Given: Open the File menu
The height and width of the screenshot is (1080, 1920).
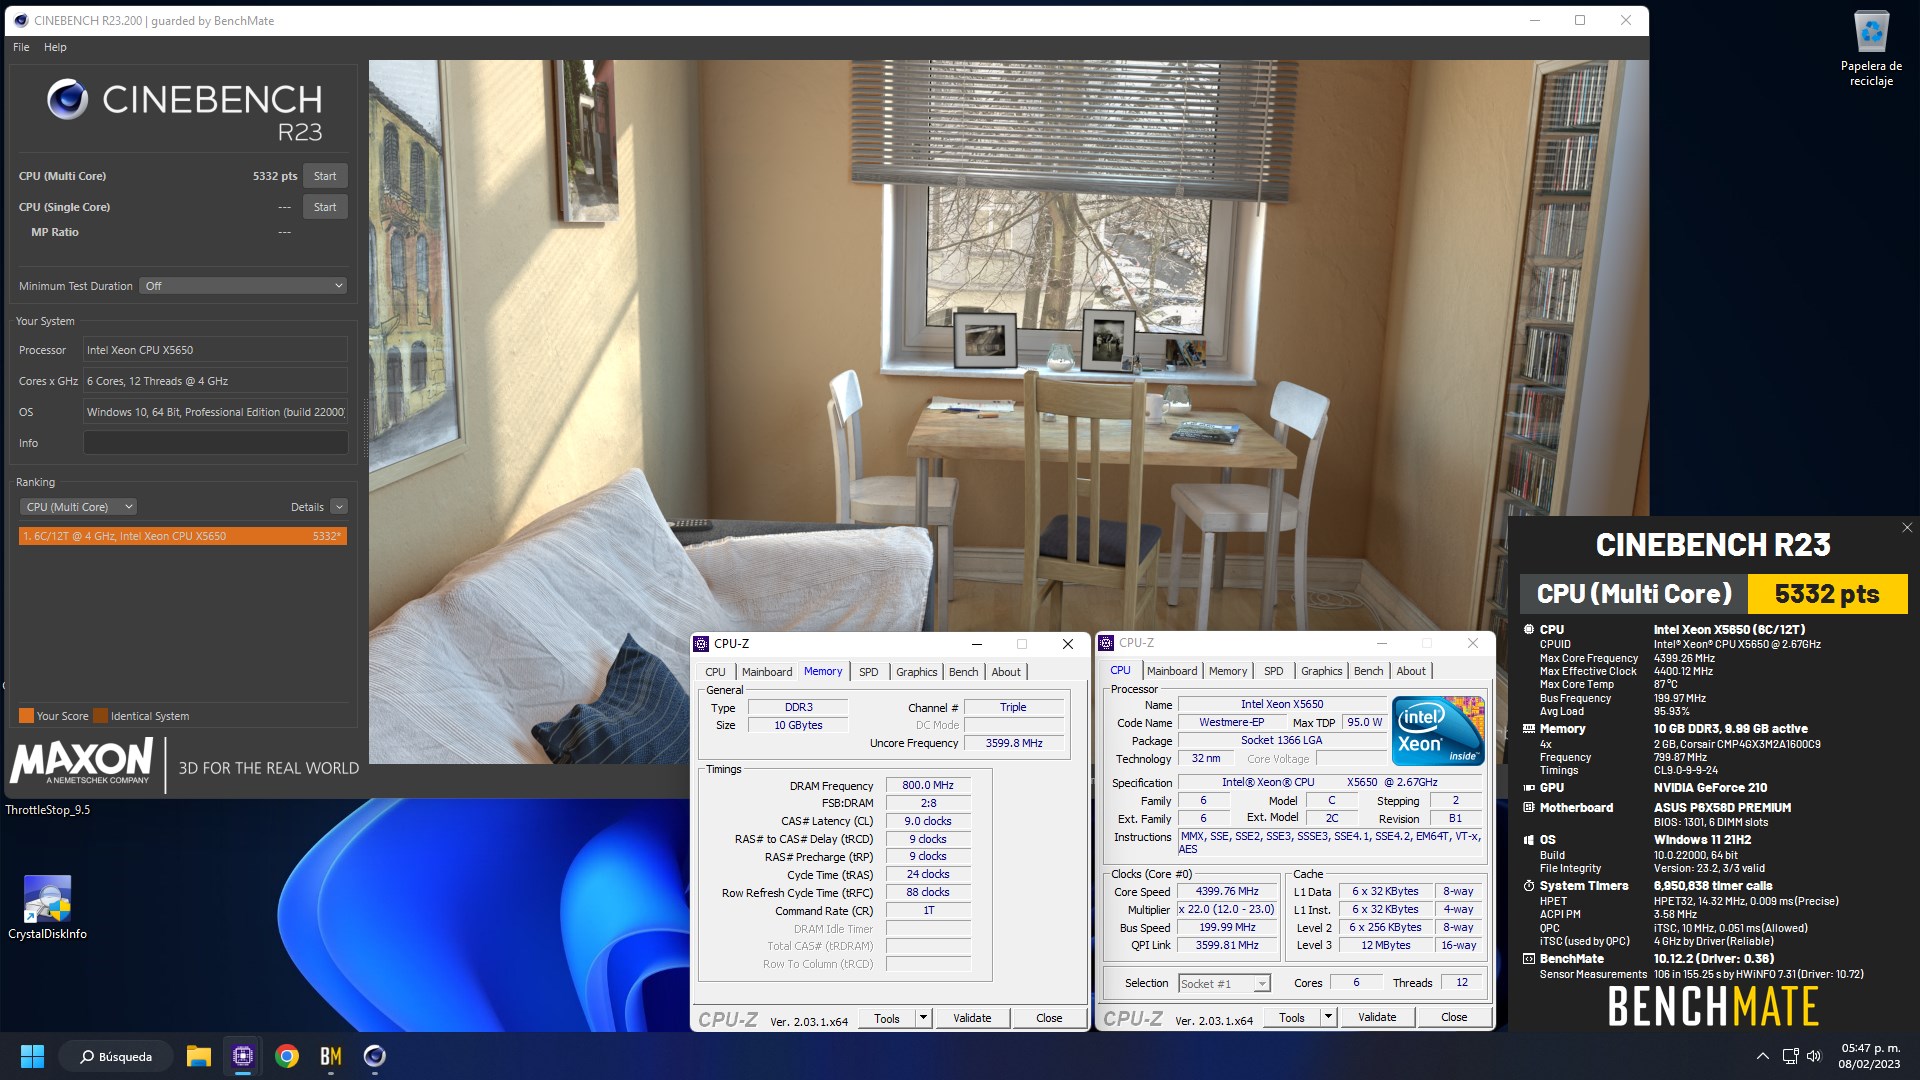Looking at the screenshot, I should (x=21, y=47).
